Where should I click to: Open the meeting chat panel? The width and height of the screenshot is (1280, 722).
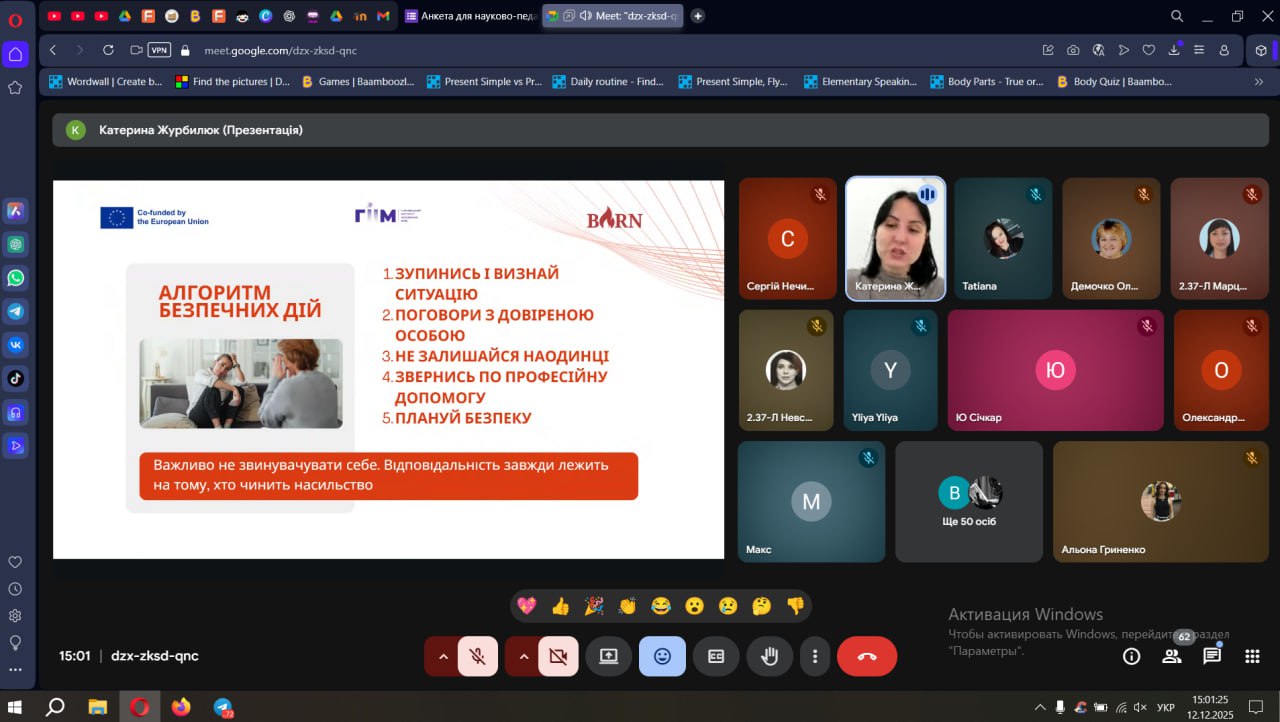[x=1212, y=656]
